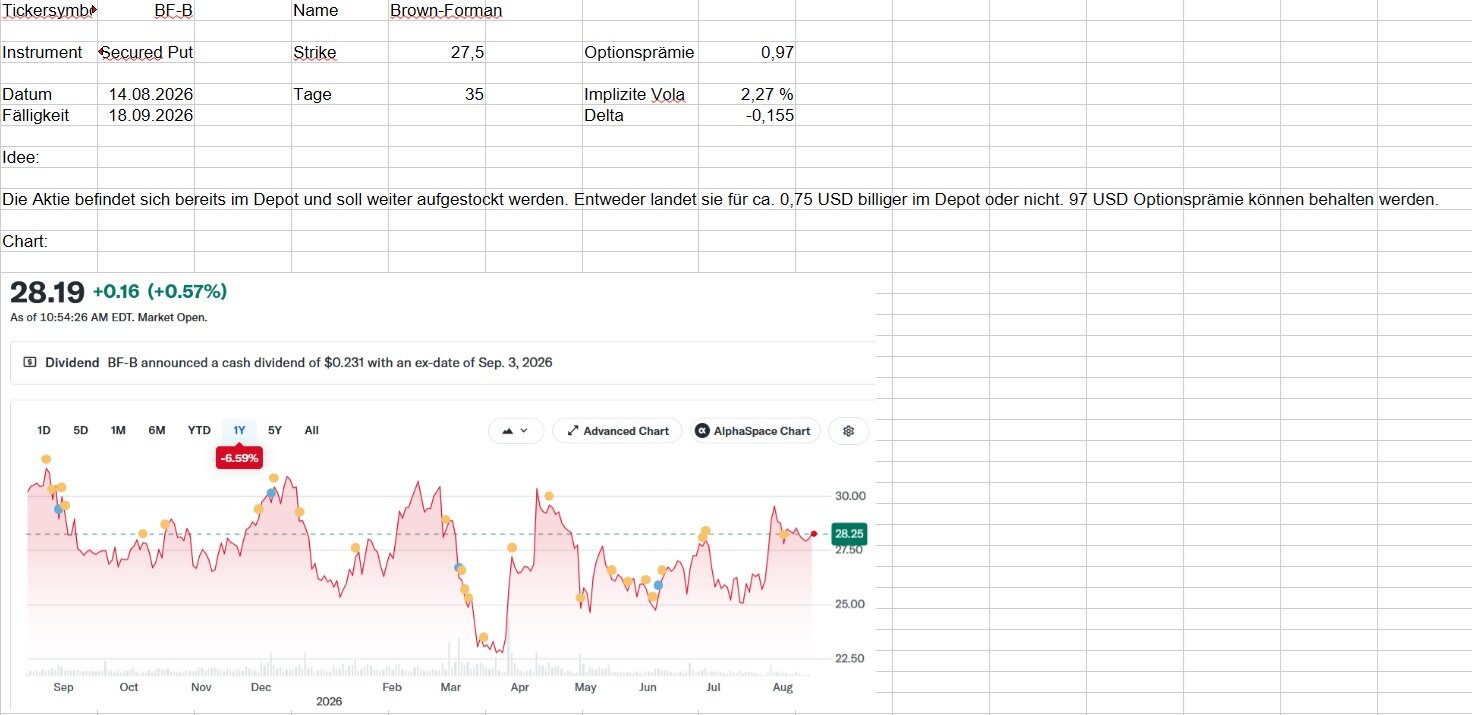The height and width of the screenshot is (715, 1472).
Task: Select the Fälligkeit date cell 18.09.2026
Action: [x=146, y=115]
